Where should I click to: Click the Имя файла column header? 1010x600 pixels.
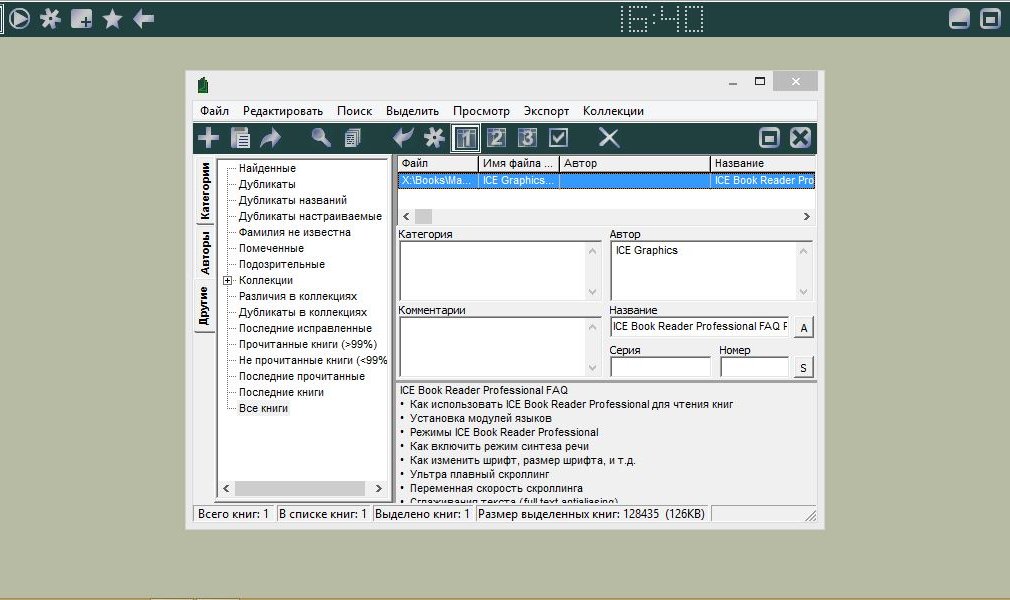519,164
